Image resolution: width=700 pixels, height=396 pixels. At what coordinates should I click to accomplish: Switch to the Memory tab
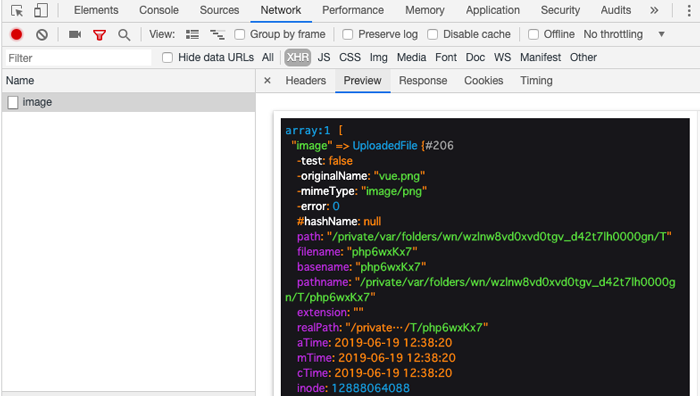[x=425, y=10]
